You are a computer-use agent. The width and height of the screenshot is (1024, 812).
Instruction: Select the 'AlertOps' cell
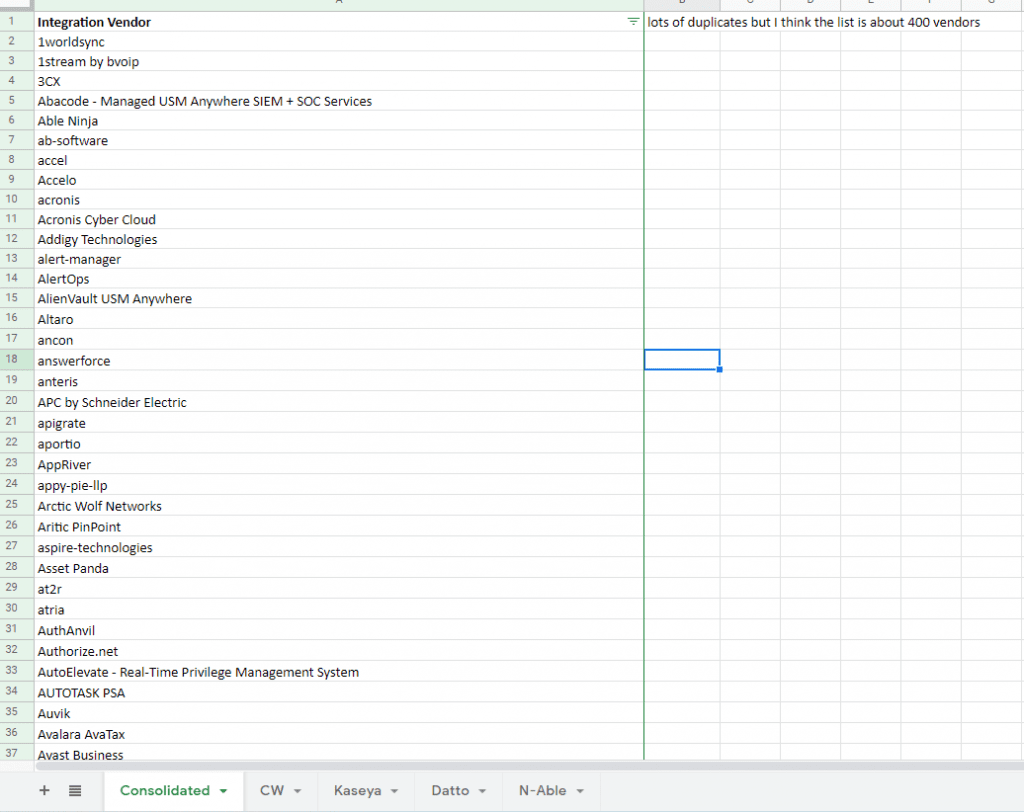point(339,278)
